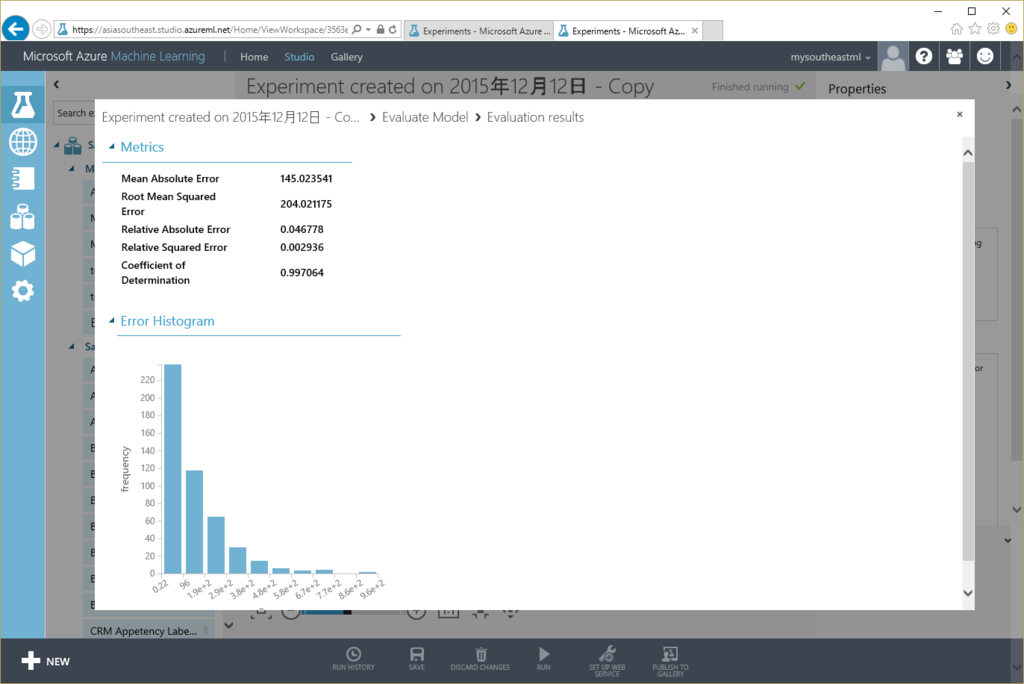Open the community people icon
The width and height of the screenshot is (1024, 684).
[x=954, y=56]
